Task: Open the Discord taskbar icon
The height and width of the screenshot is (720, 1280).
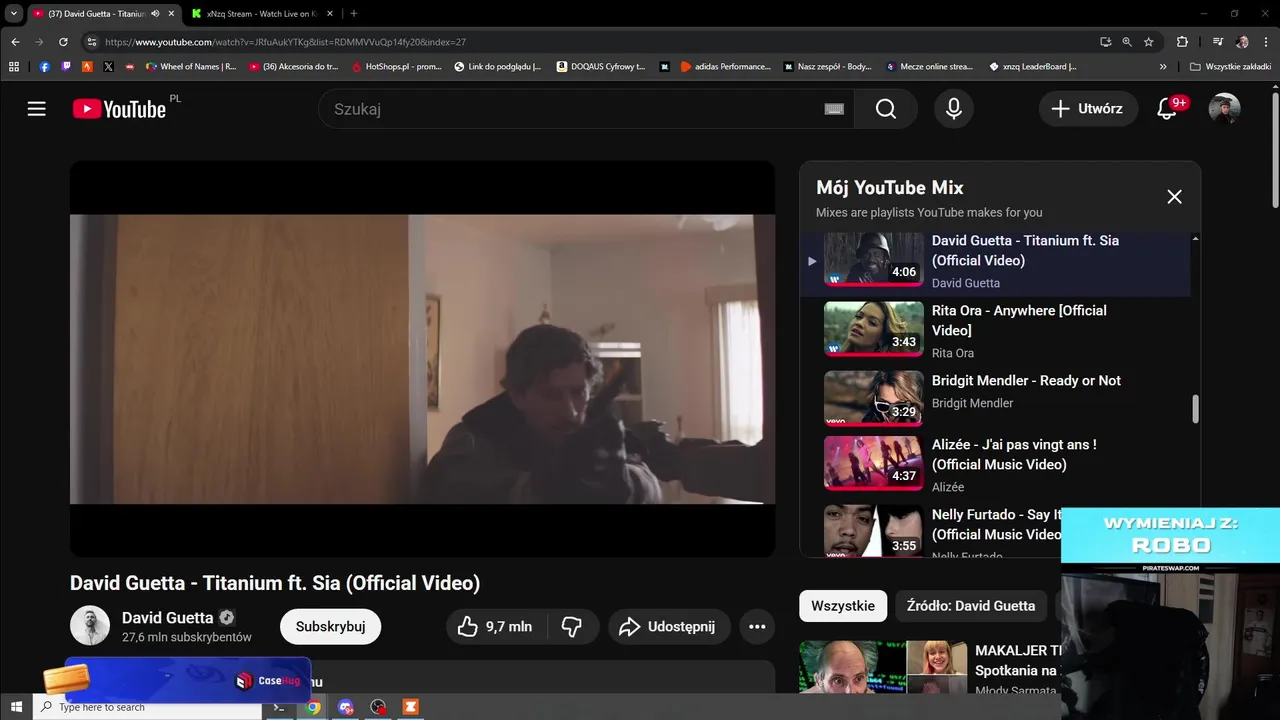Action: (346, 707)
